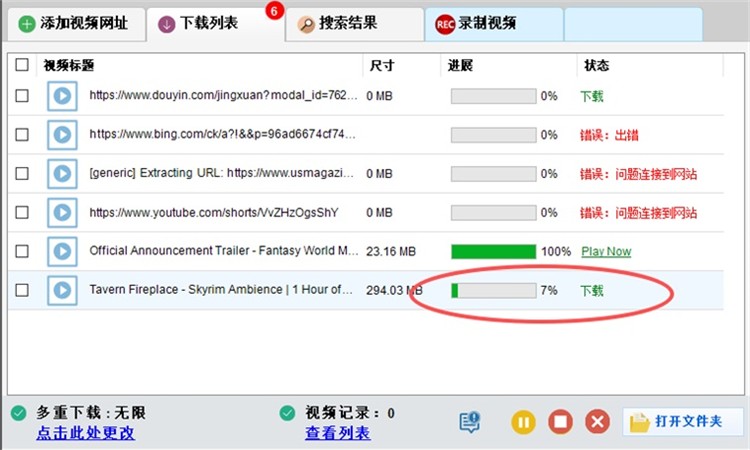Switch to the 录制视频 tab
This screenshot has height=450, width=750.
click(494, 23)
